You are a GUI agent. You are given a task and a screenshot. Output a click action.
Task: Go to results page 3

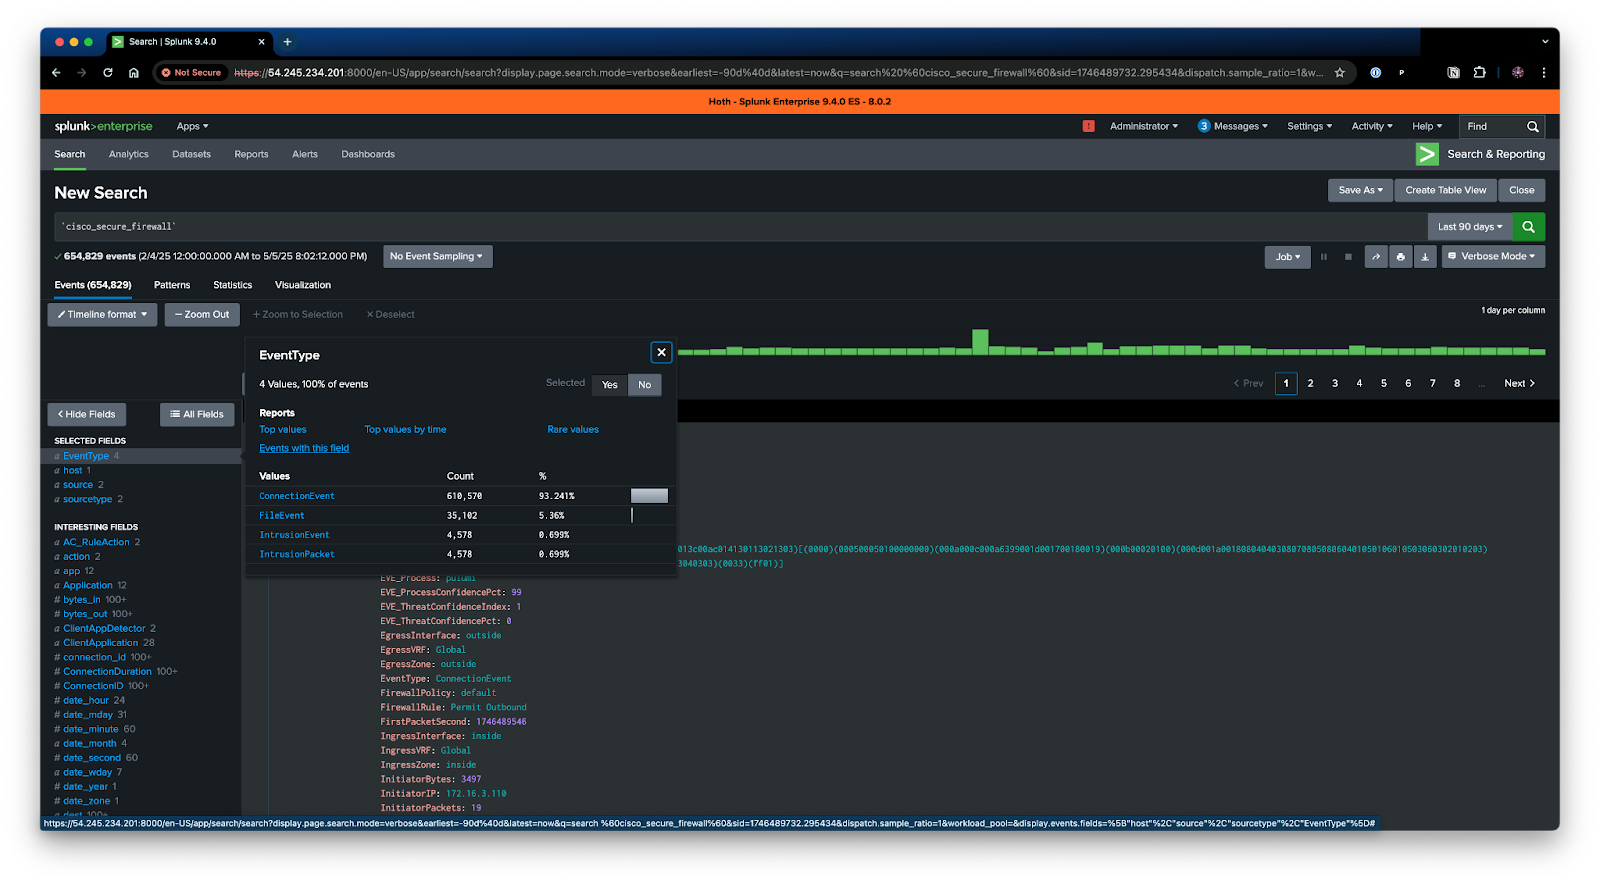point(1335,384)
